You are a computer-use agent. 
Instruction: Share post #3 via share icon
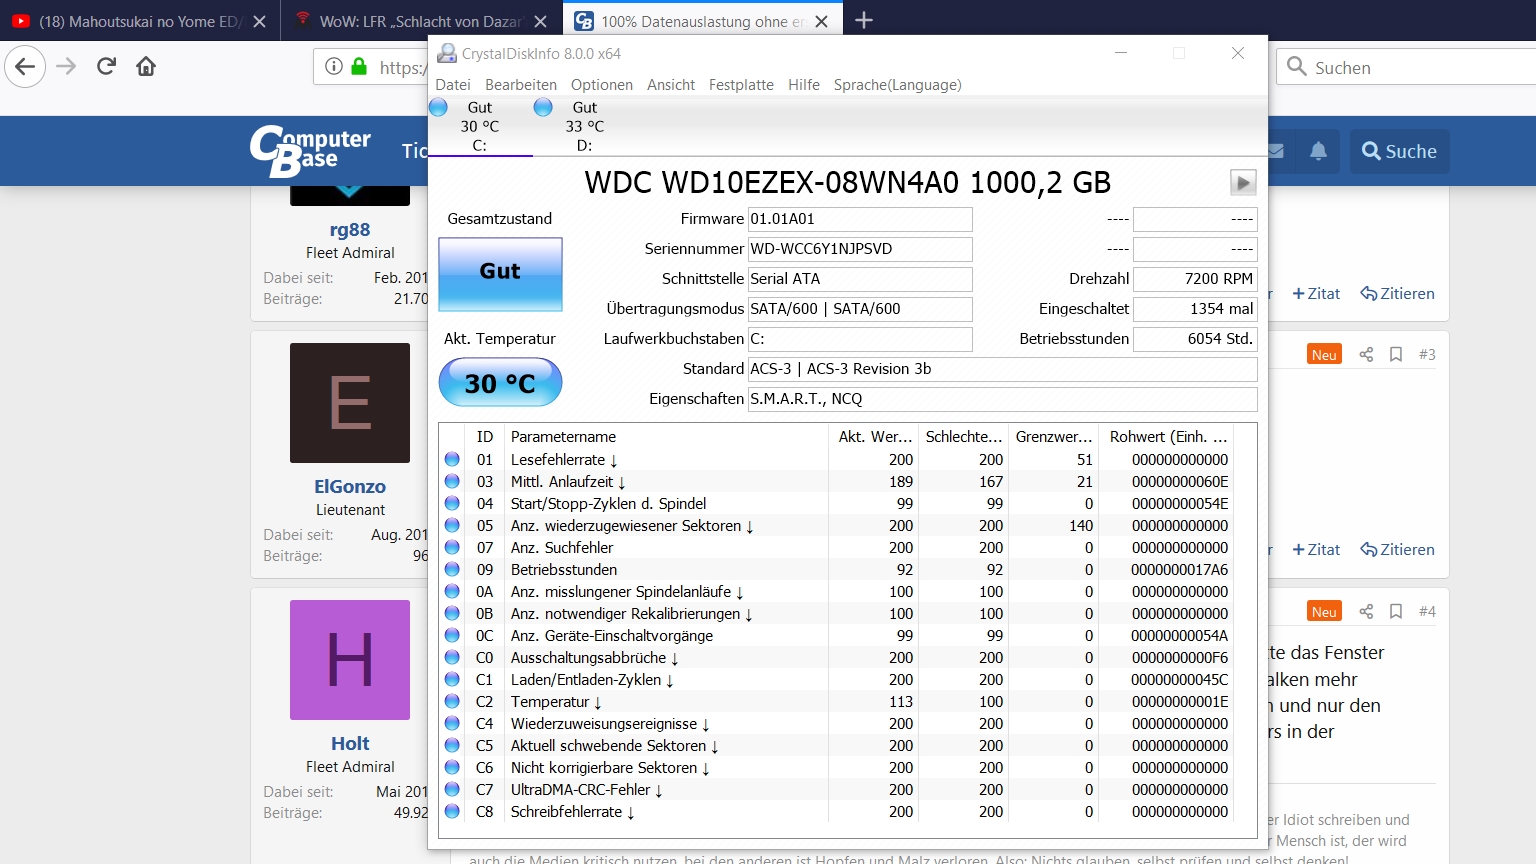point(1366,354)
